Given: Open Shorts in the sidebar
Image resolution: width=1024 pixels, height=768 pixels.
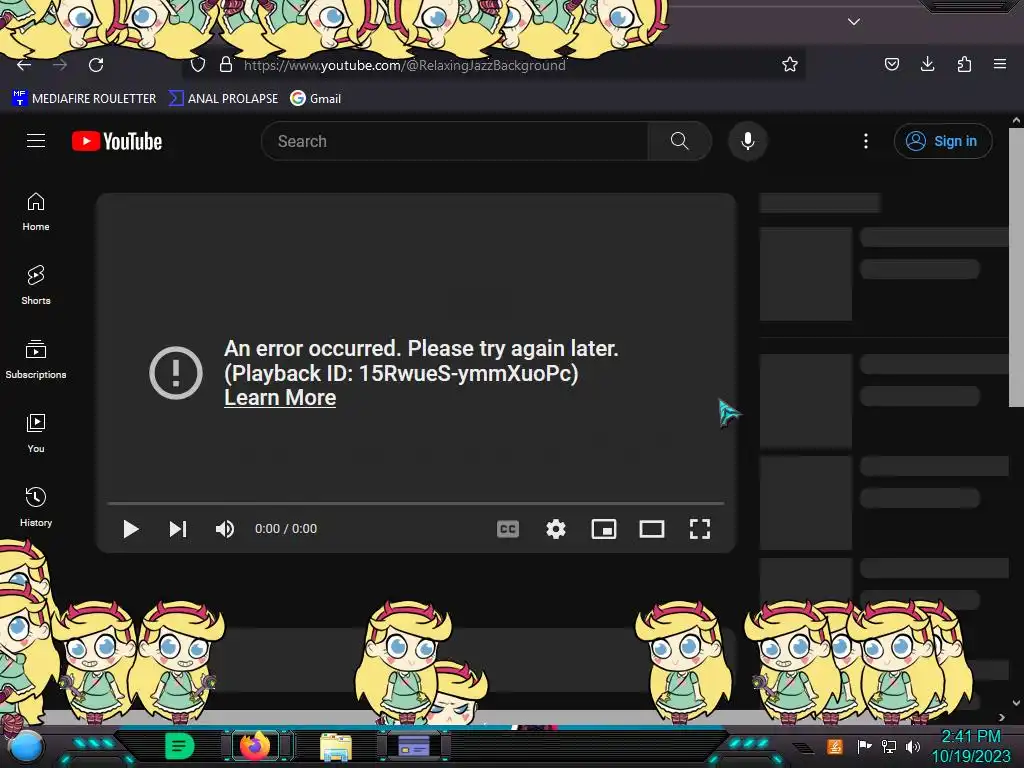Looking at the screenshot, I should [36, 285].
